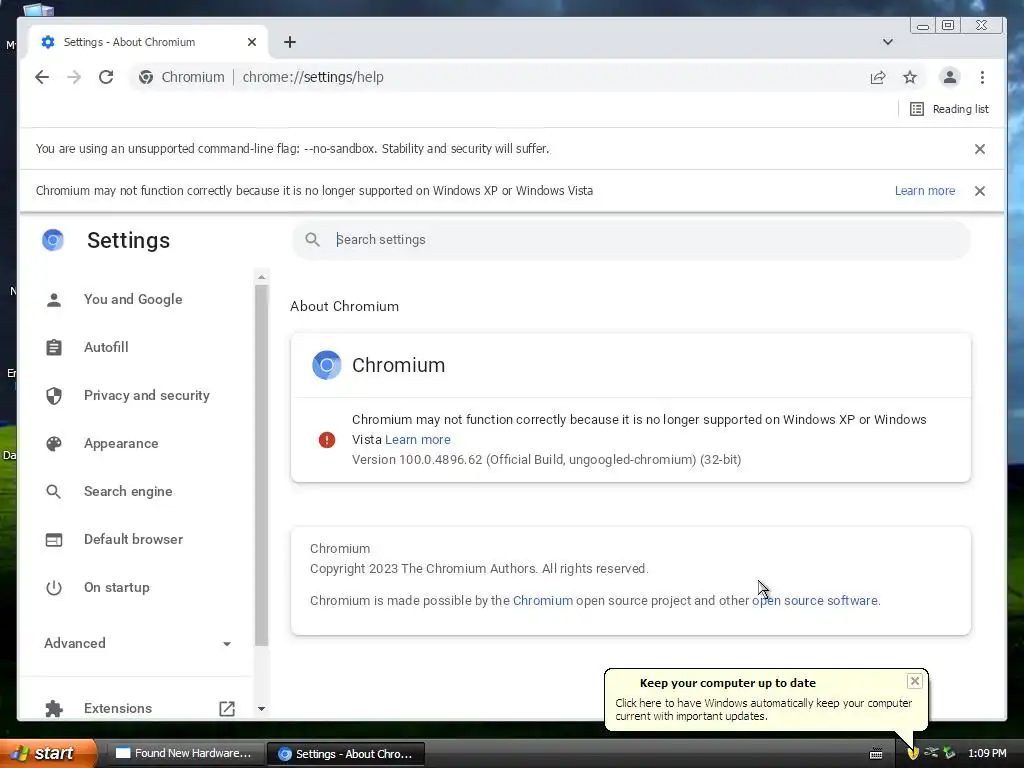The image size is (1024, 768).
Task: Click the clipboard icon next to Autofill
Action: tap(54, 347)
